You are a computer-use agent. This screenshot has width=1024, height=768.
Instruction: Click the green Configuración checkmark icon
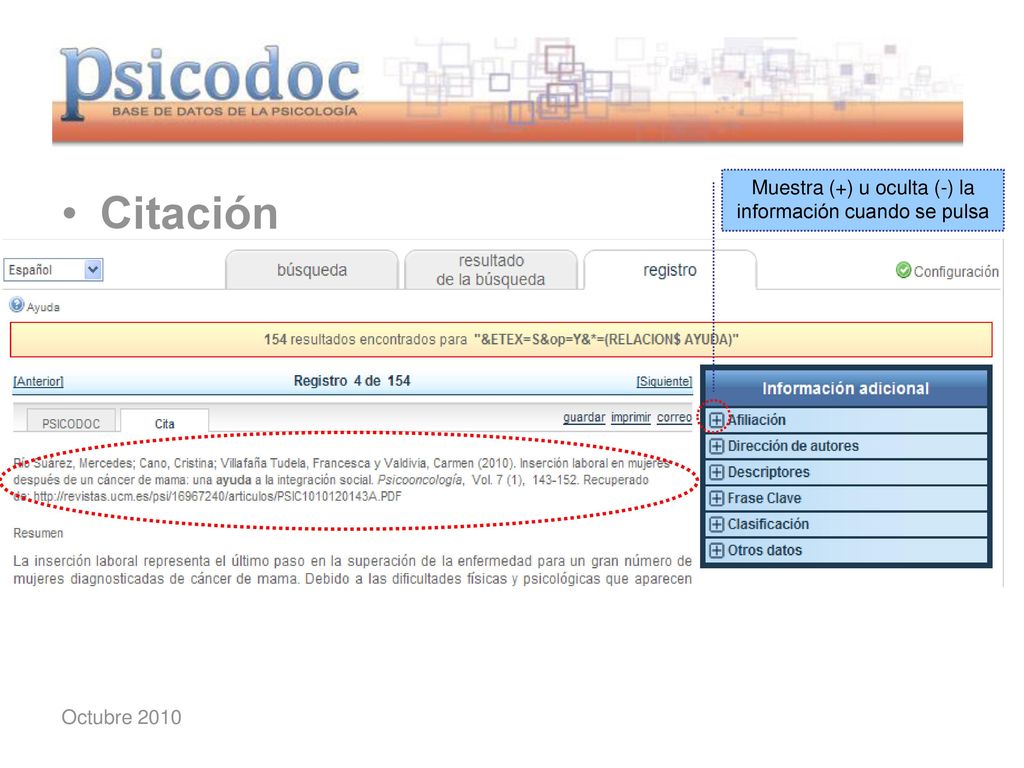coord(903,270)
